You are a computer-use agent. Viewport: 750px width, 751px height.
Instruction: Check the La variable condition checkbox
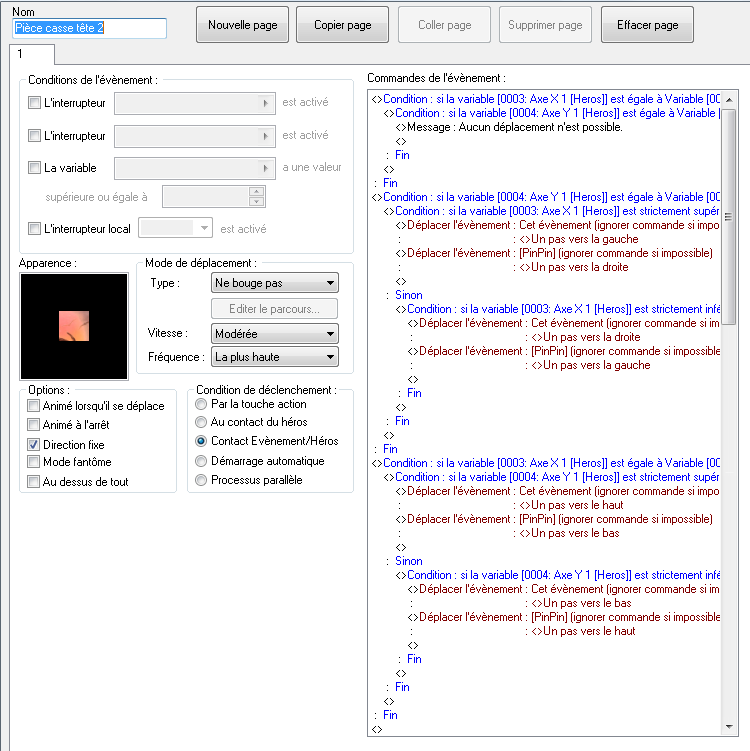tap(34, 168)
